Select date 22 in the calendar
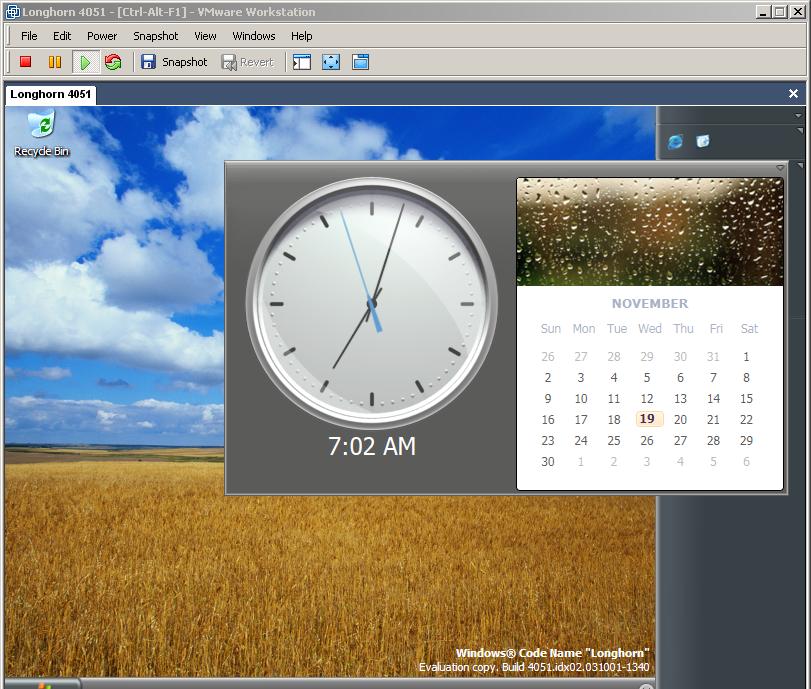811x689 pixels. pyautogui.click(x=746, y=420)
